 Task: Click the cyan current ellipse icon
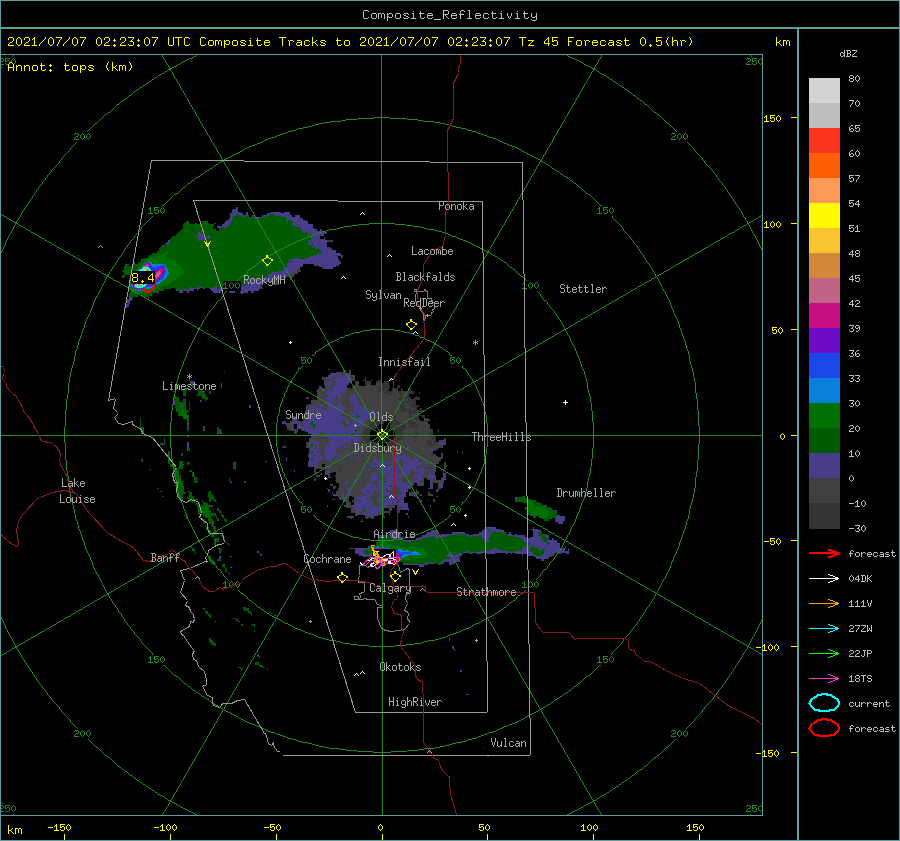824,703
